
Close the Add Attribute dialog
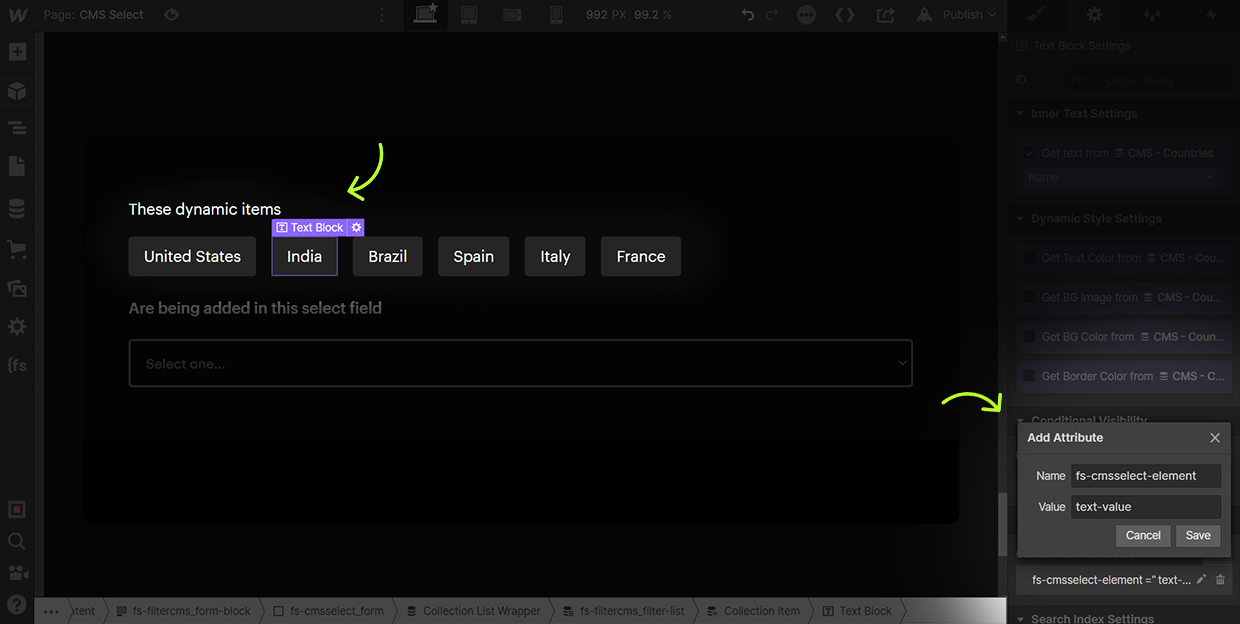(x=1215, y=438)
